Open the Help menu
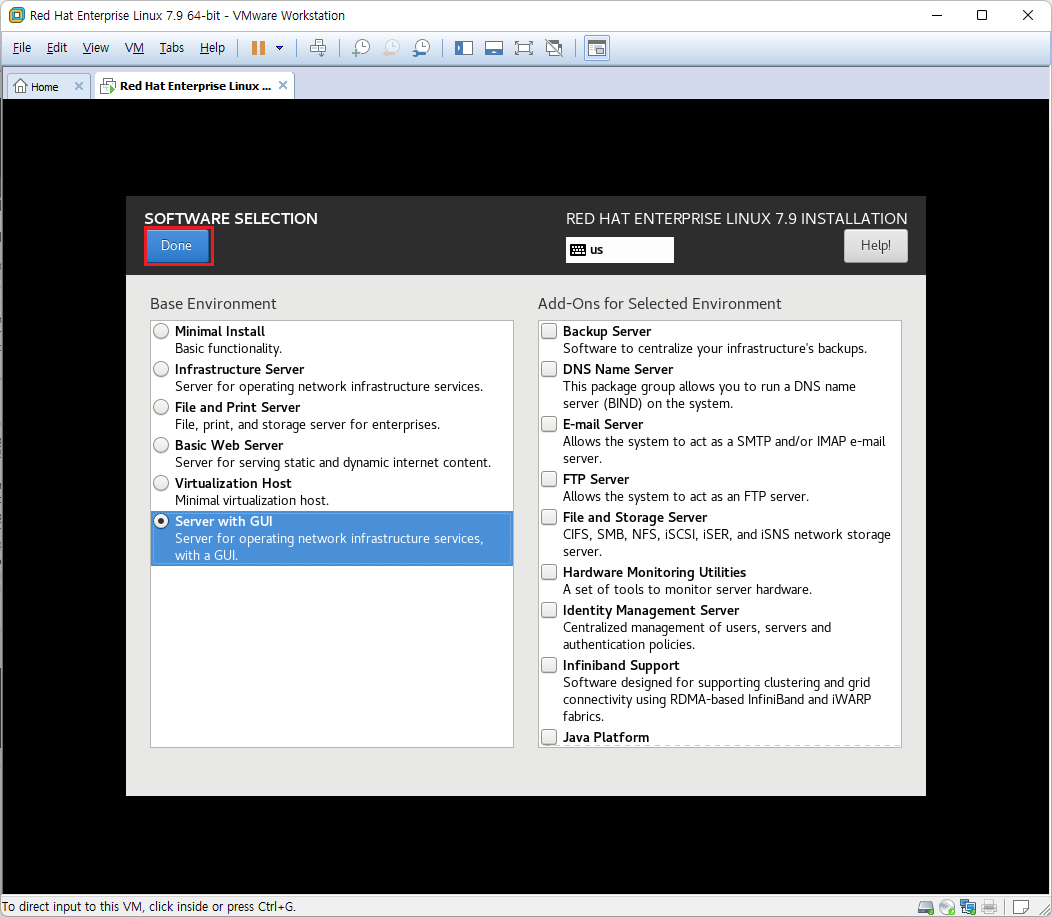 pyautogui.click(x=212, y=48)
